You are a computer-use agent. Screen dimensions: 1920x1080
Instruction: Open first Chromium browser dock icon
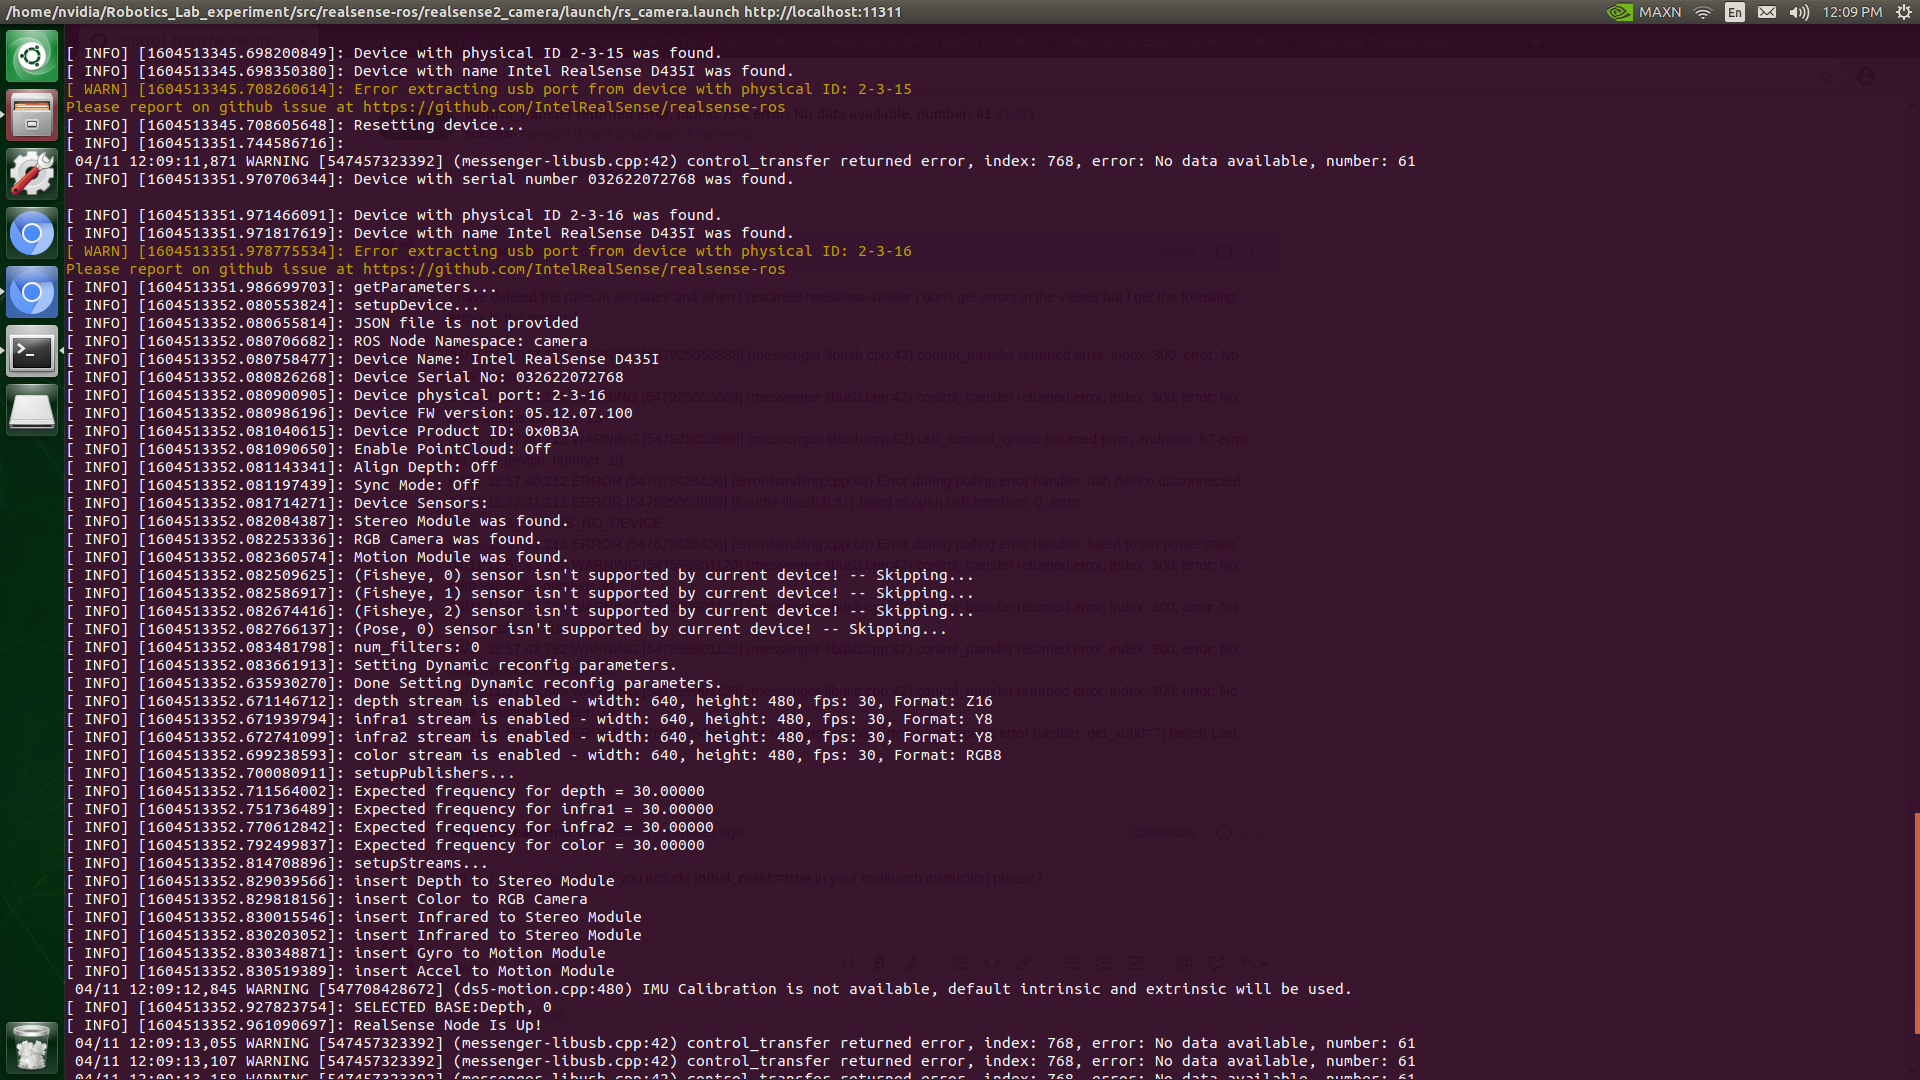(x=32, y=234)
